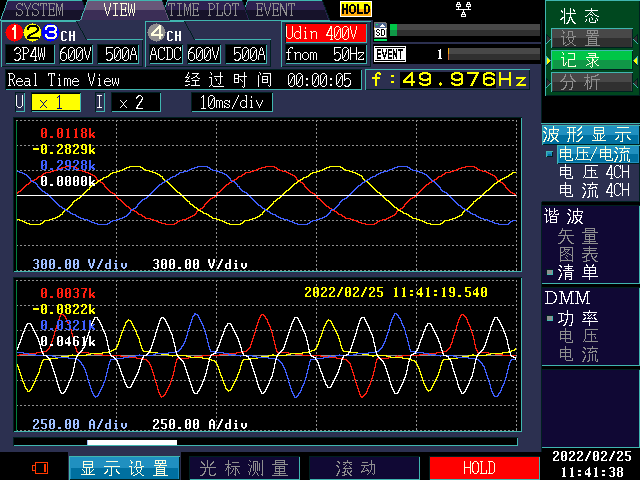
Task: Click the SD card status icon
Action: pyautogui.click(x=380, y=31)
